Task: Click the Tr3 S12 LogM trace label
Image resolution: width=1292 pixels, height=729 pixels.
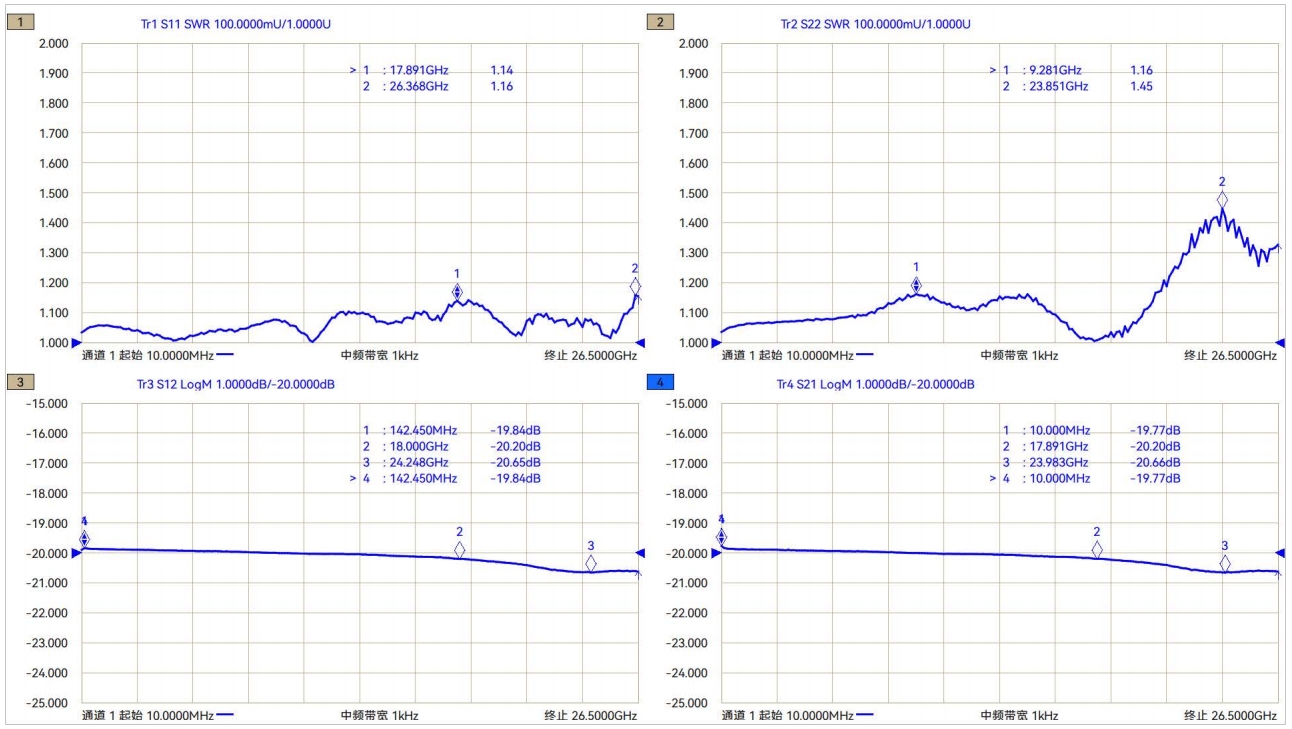Action: click(235, 384)
